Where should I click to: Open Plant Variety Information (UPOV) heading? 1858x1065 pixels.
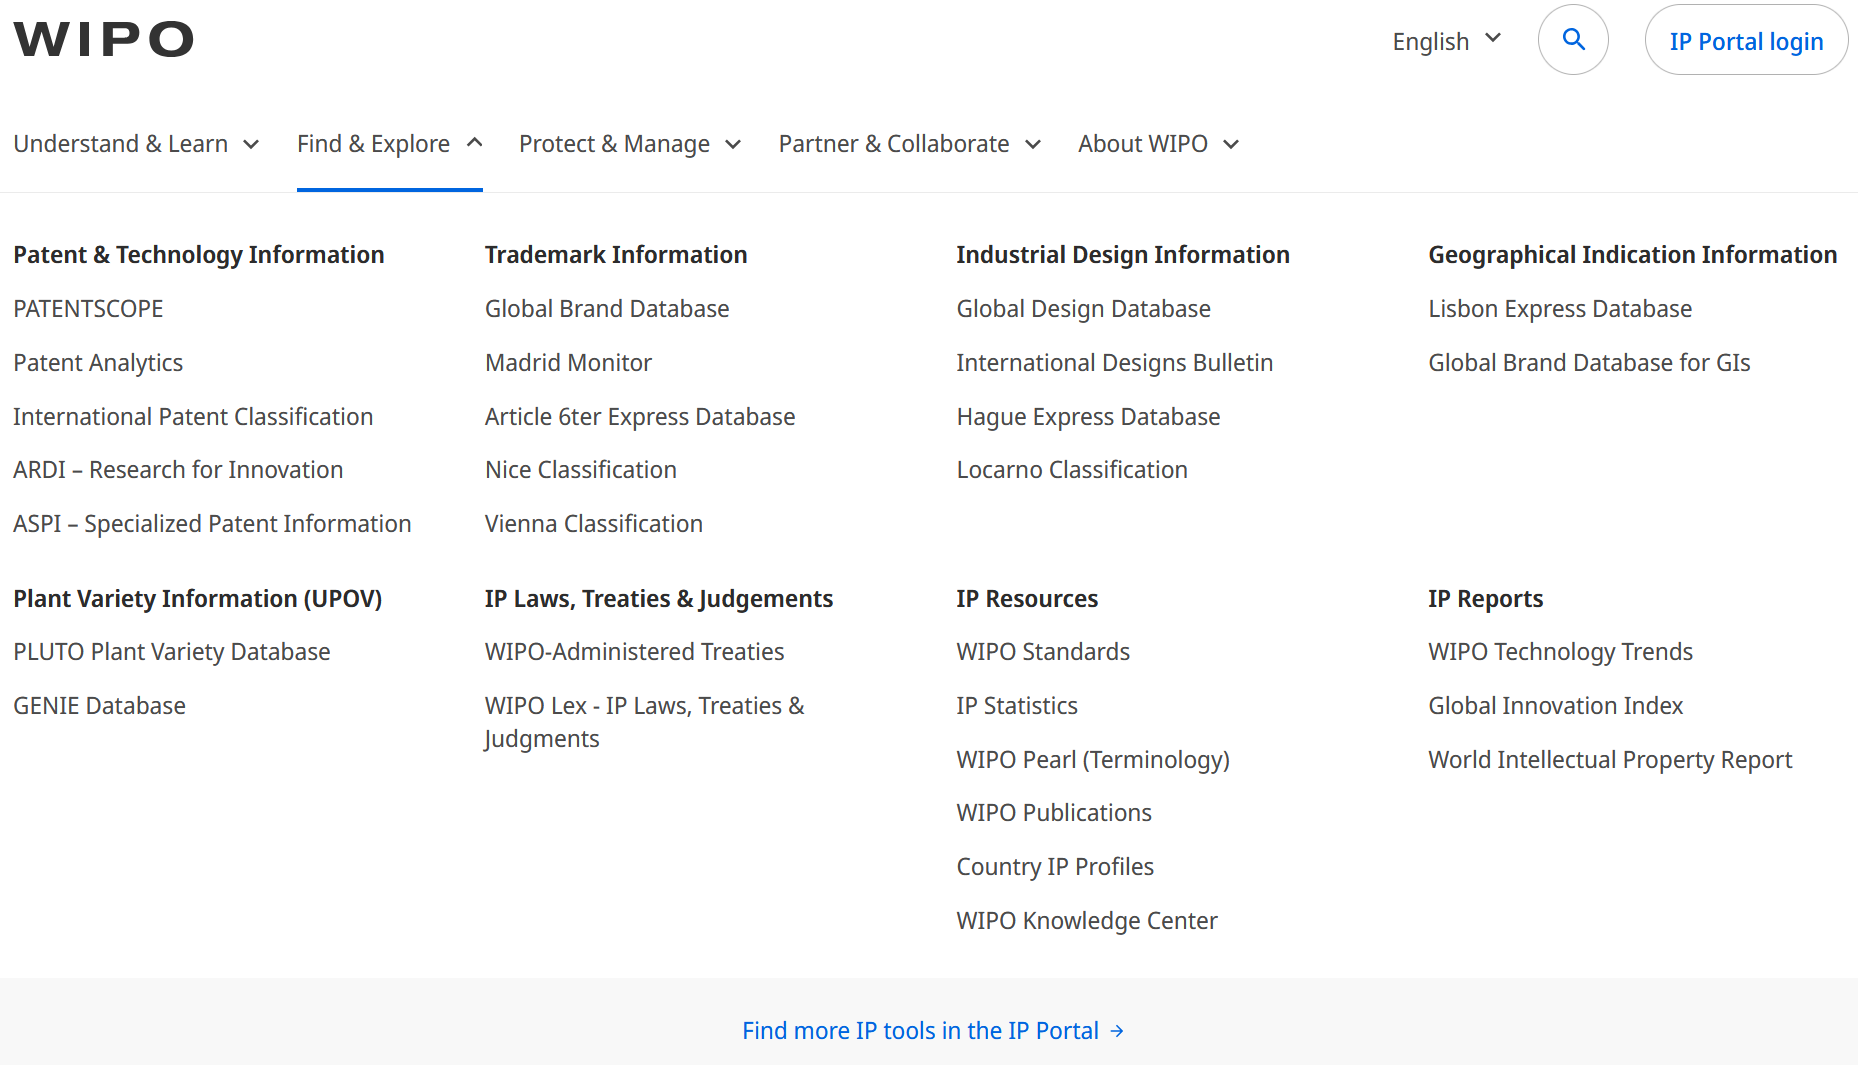click(198, 599)
